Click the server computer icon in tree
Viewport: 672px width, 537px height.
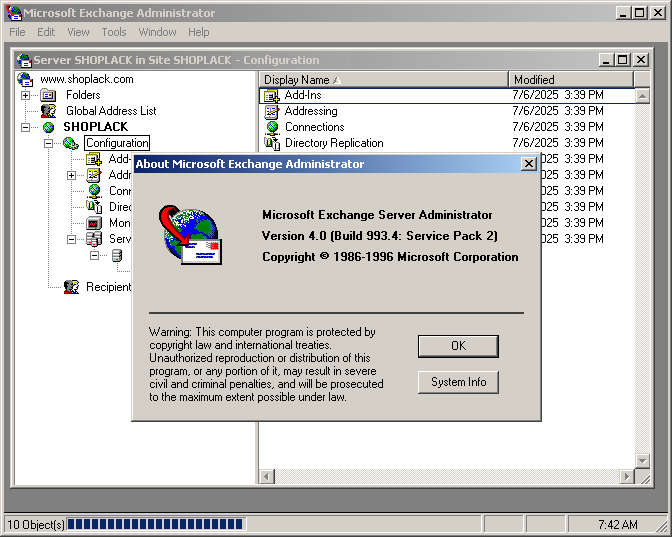(117, 255)
